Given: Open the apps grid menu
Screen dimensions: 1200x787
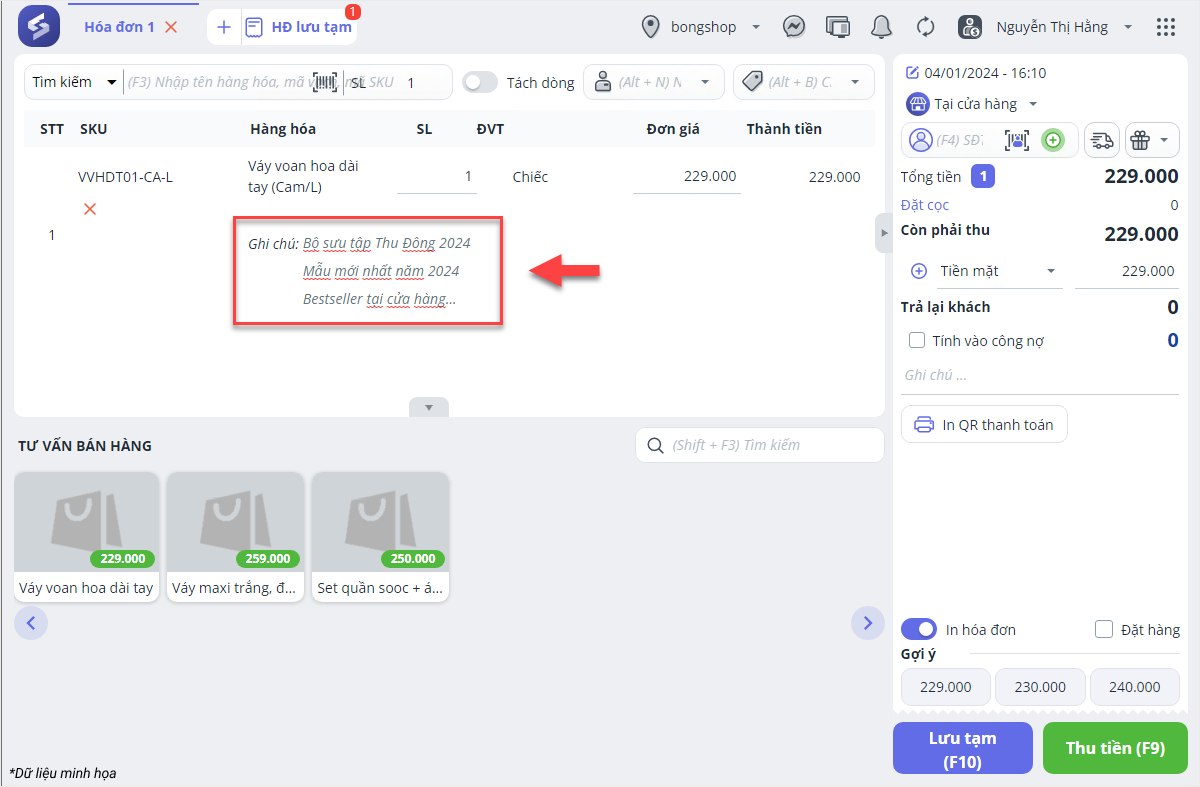Looking at the screenshot, I should [x=1165, y=27].
